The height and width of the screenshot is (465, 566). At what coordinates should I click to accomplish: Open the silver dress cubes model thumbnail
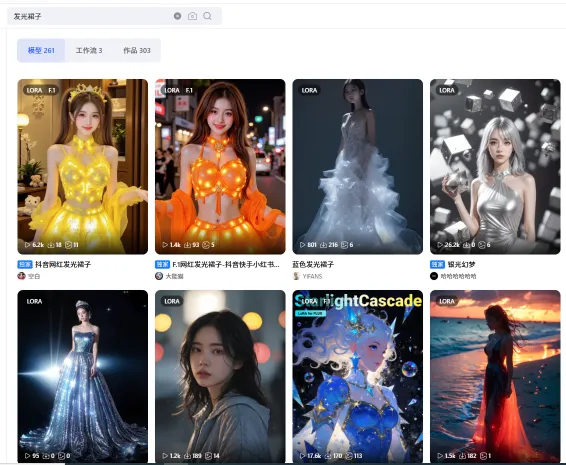[x=495, y=166]
